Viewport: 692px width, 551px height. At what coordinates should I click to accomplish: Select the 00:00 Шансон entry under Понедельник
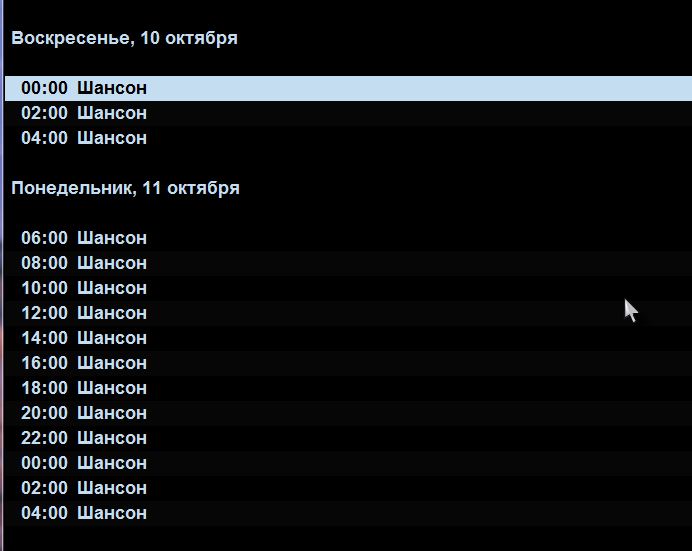348,463
